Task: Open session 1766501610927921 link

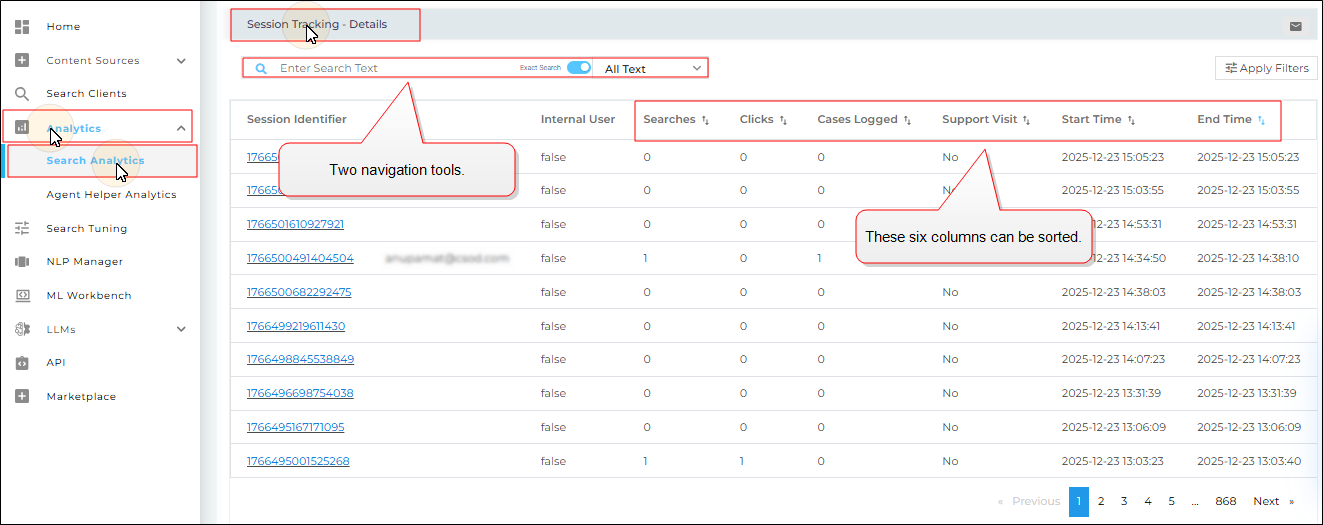Action: 295,224
